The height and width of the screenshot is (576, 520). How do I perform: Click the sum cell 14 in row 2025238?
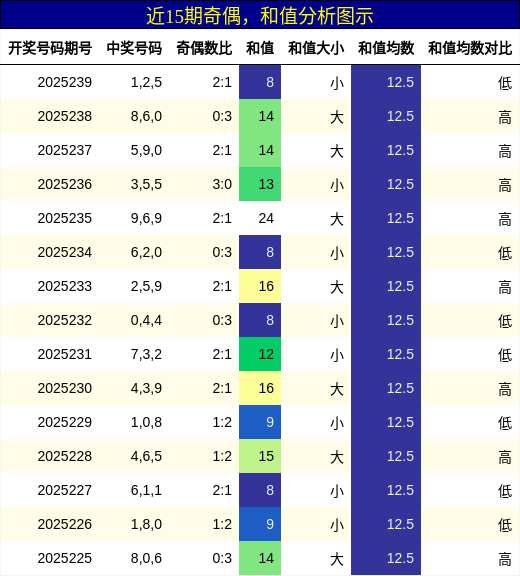[x=260, y=116]
